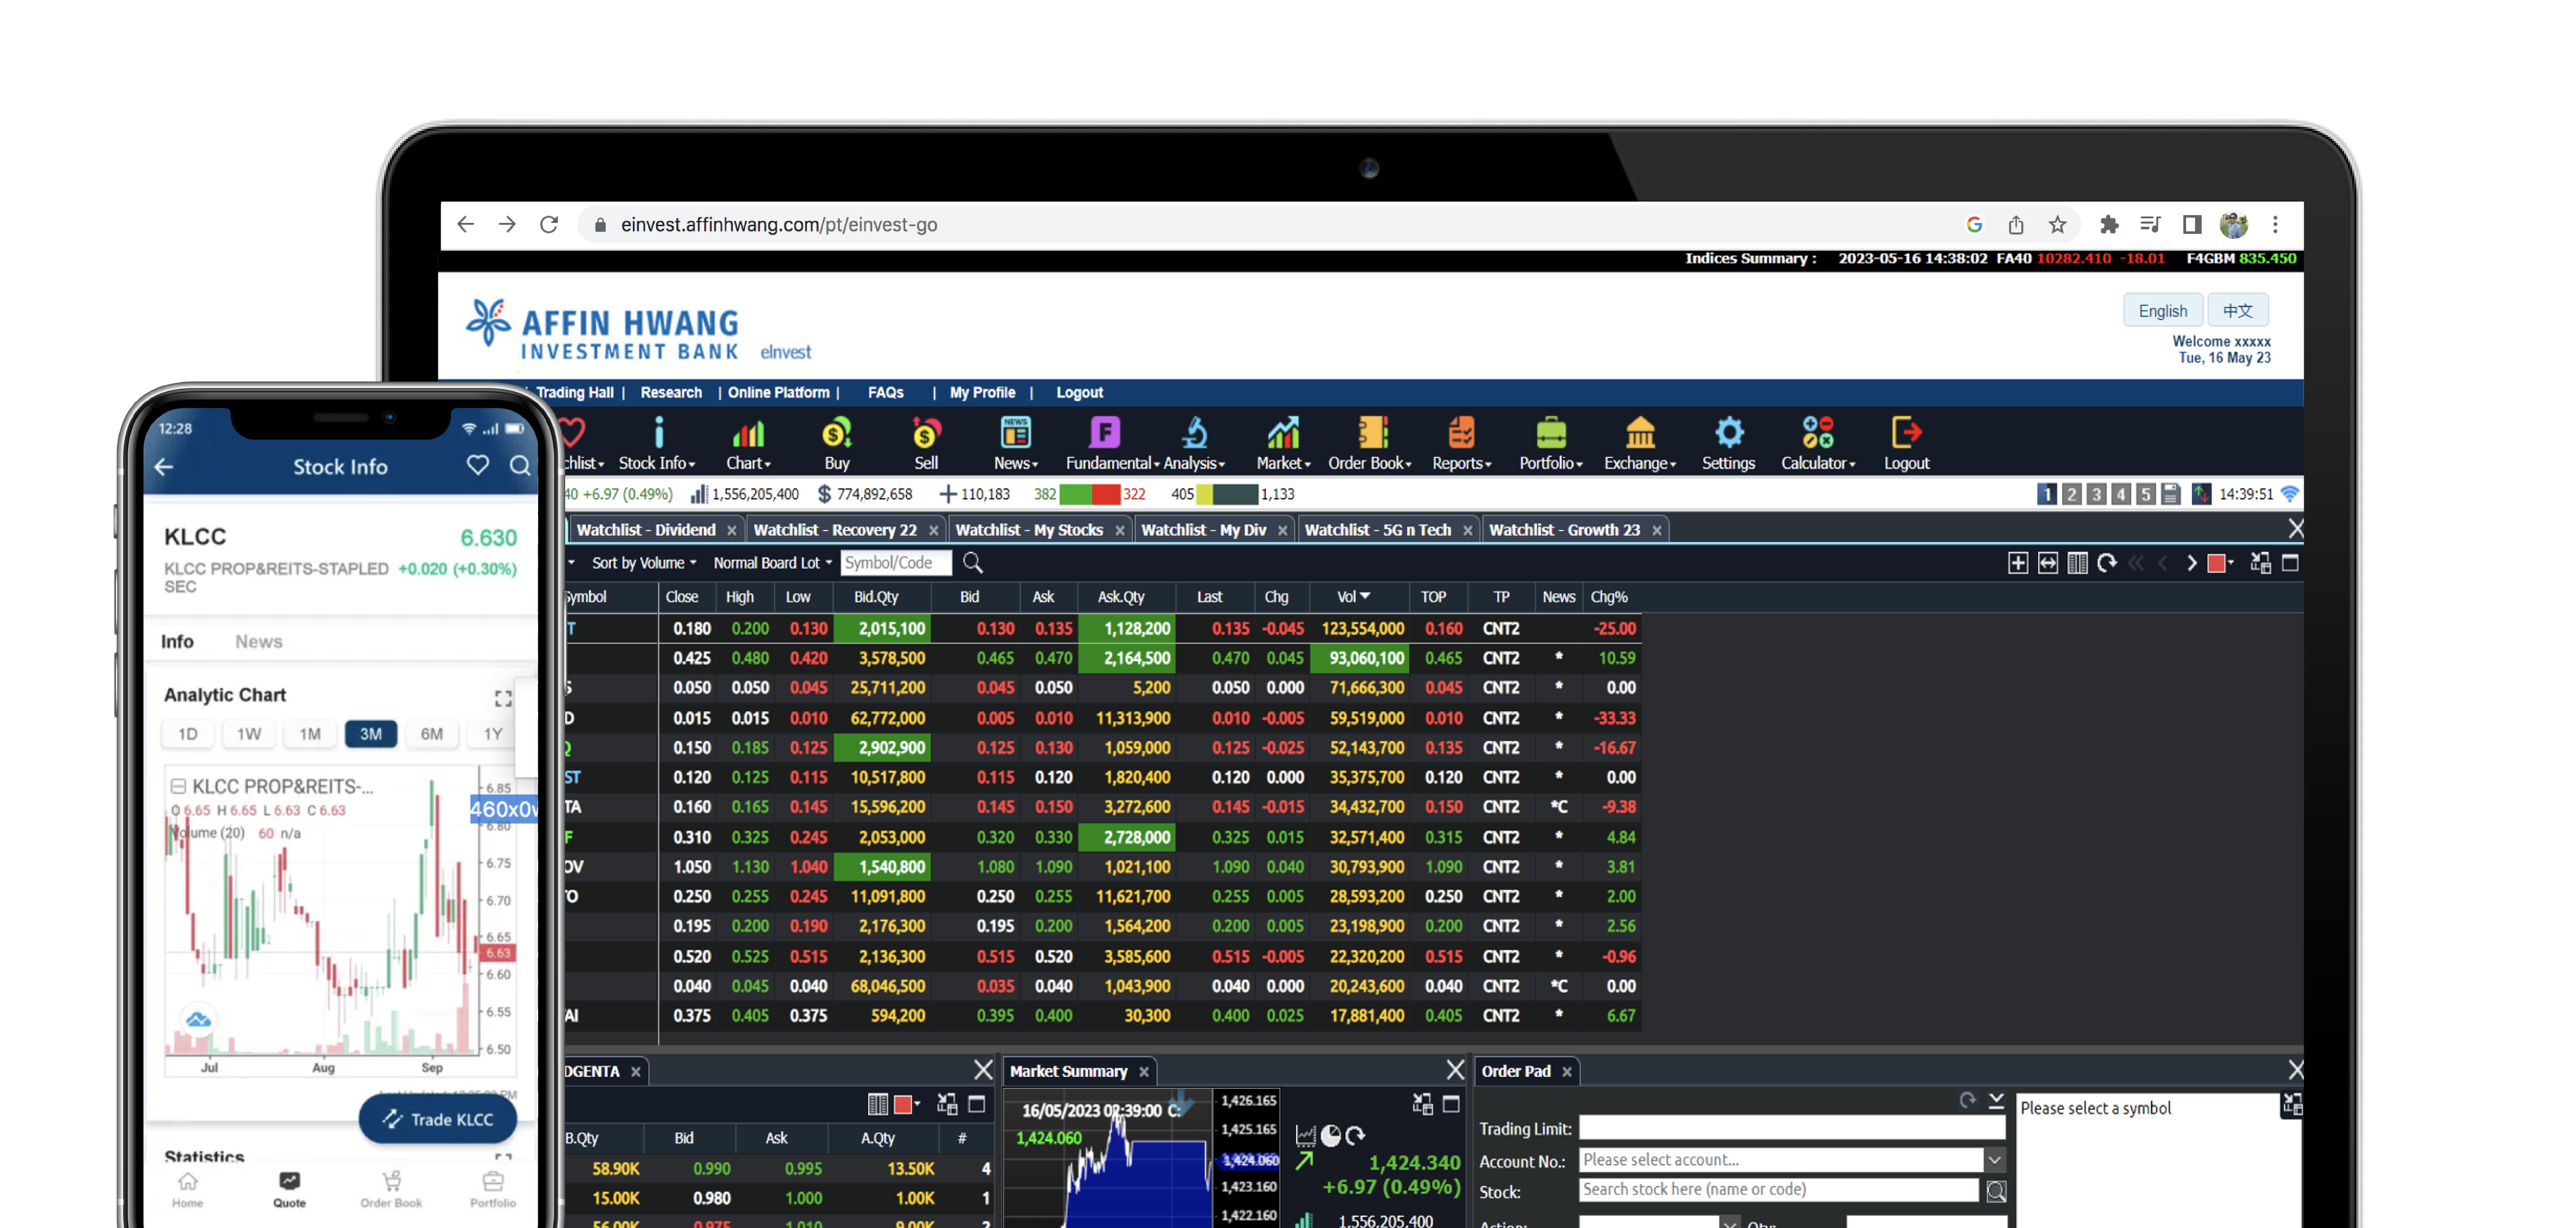The height and width of the screenshot is (1228, 2576).
Task: Switch to workspace layout 3
Action: [2096, 494]
